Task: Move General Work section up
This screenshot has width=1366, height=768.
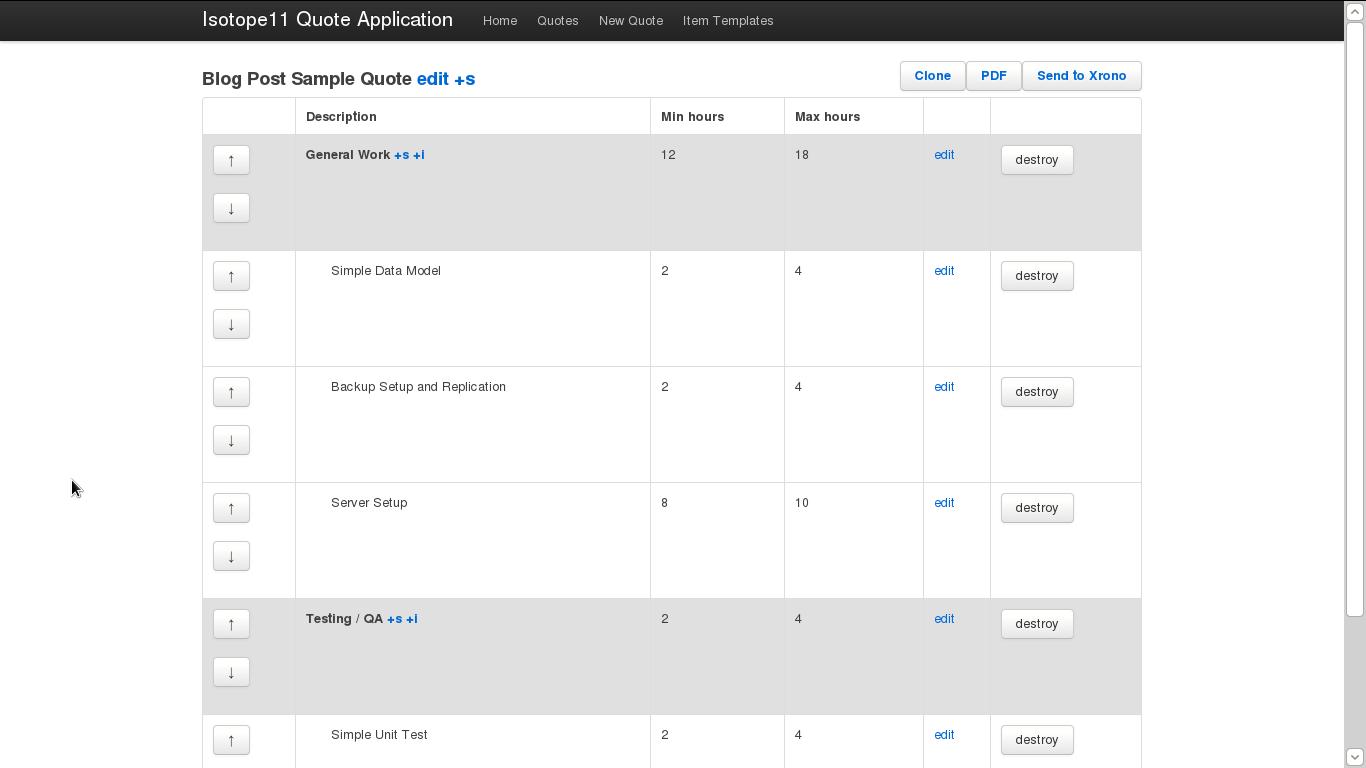Action: [x=231, y=160]
